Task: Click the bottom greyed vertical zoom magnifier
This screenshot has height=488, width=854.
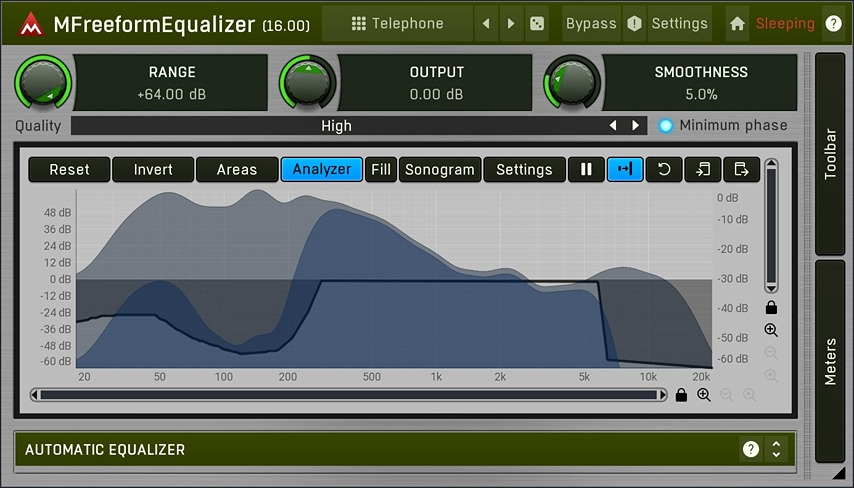Action: [771, 375]
